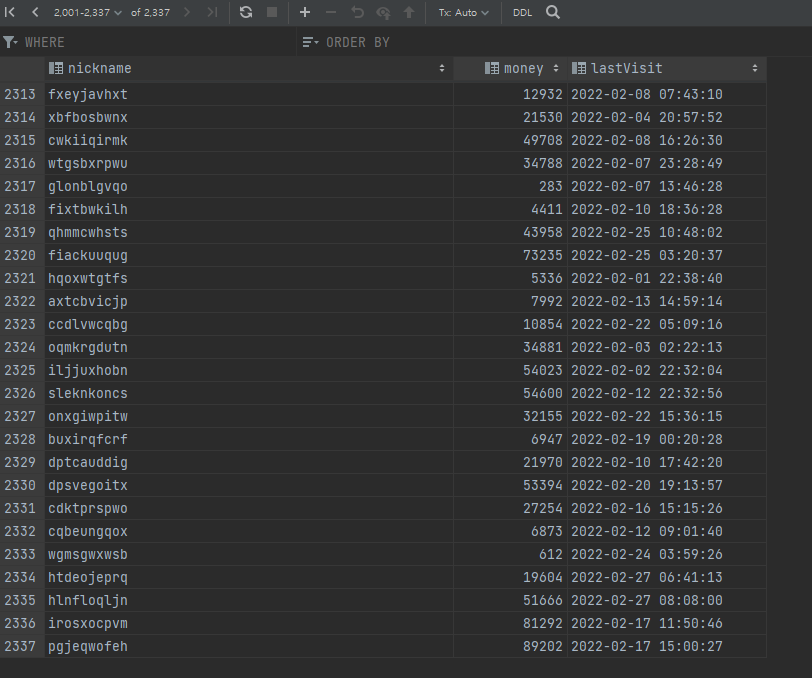This screenshot has height=678, width=812.
Task: Select the nickname cell 'cwkiiqirmk'
Action: click(x=249, y=140)
